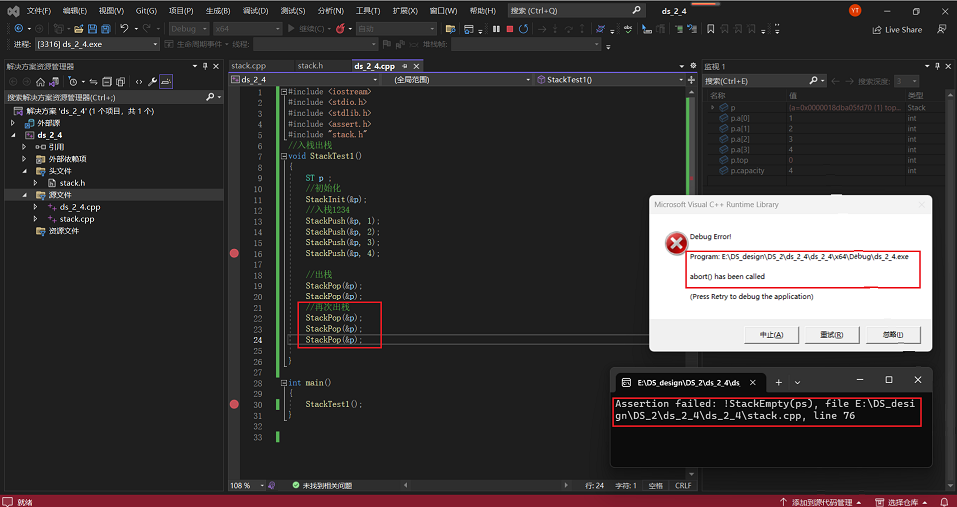
Task: Click the Hot Reload flame icon
Action: tap(341, 29)
